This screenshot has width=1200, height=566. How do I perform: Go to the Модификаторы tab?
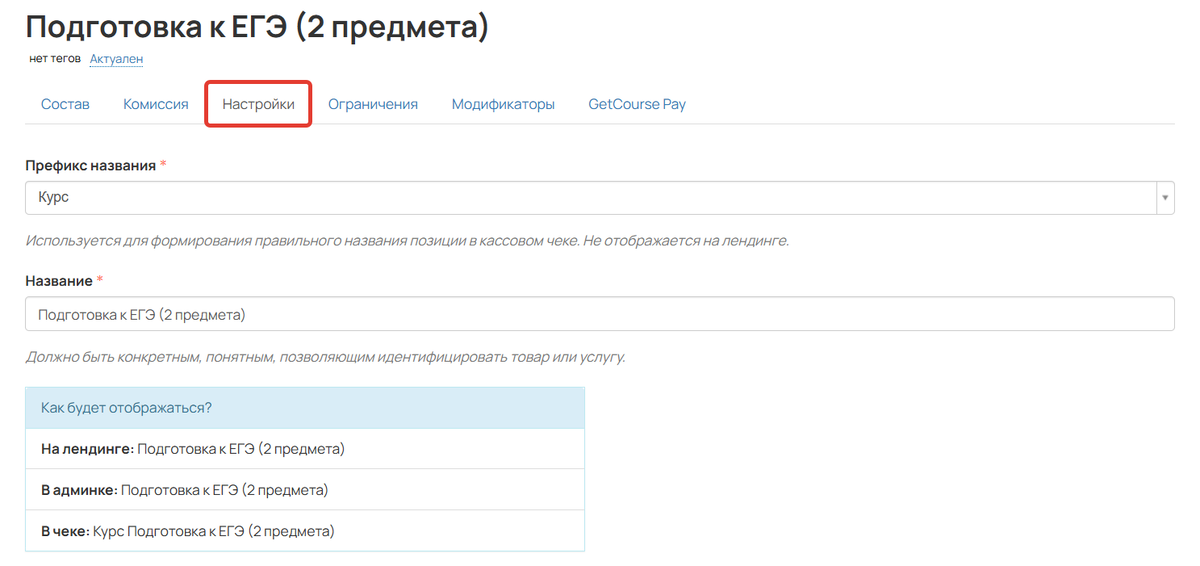tap(503, 104)
